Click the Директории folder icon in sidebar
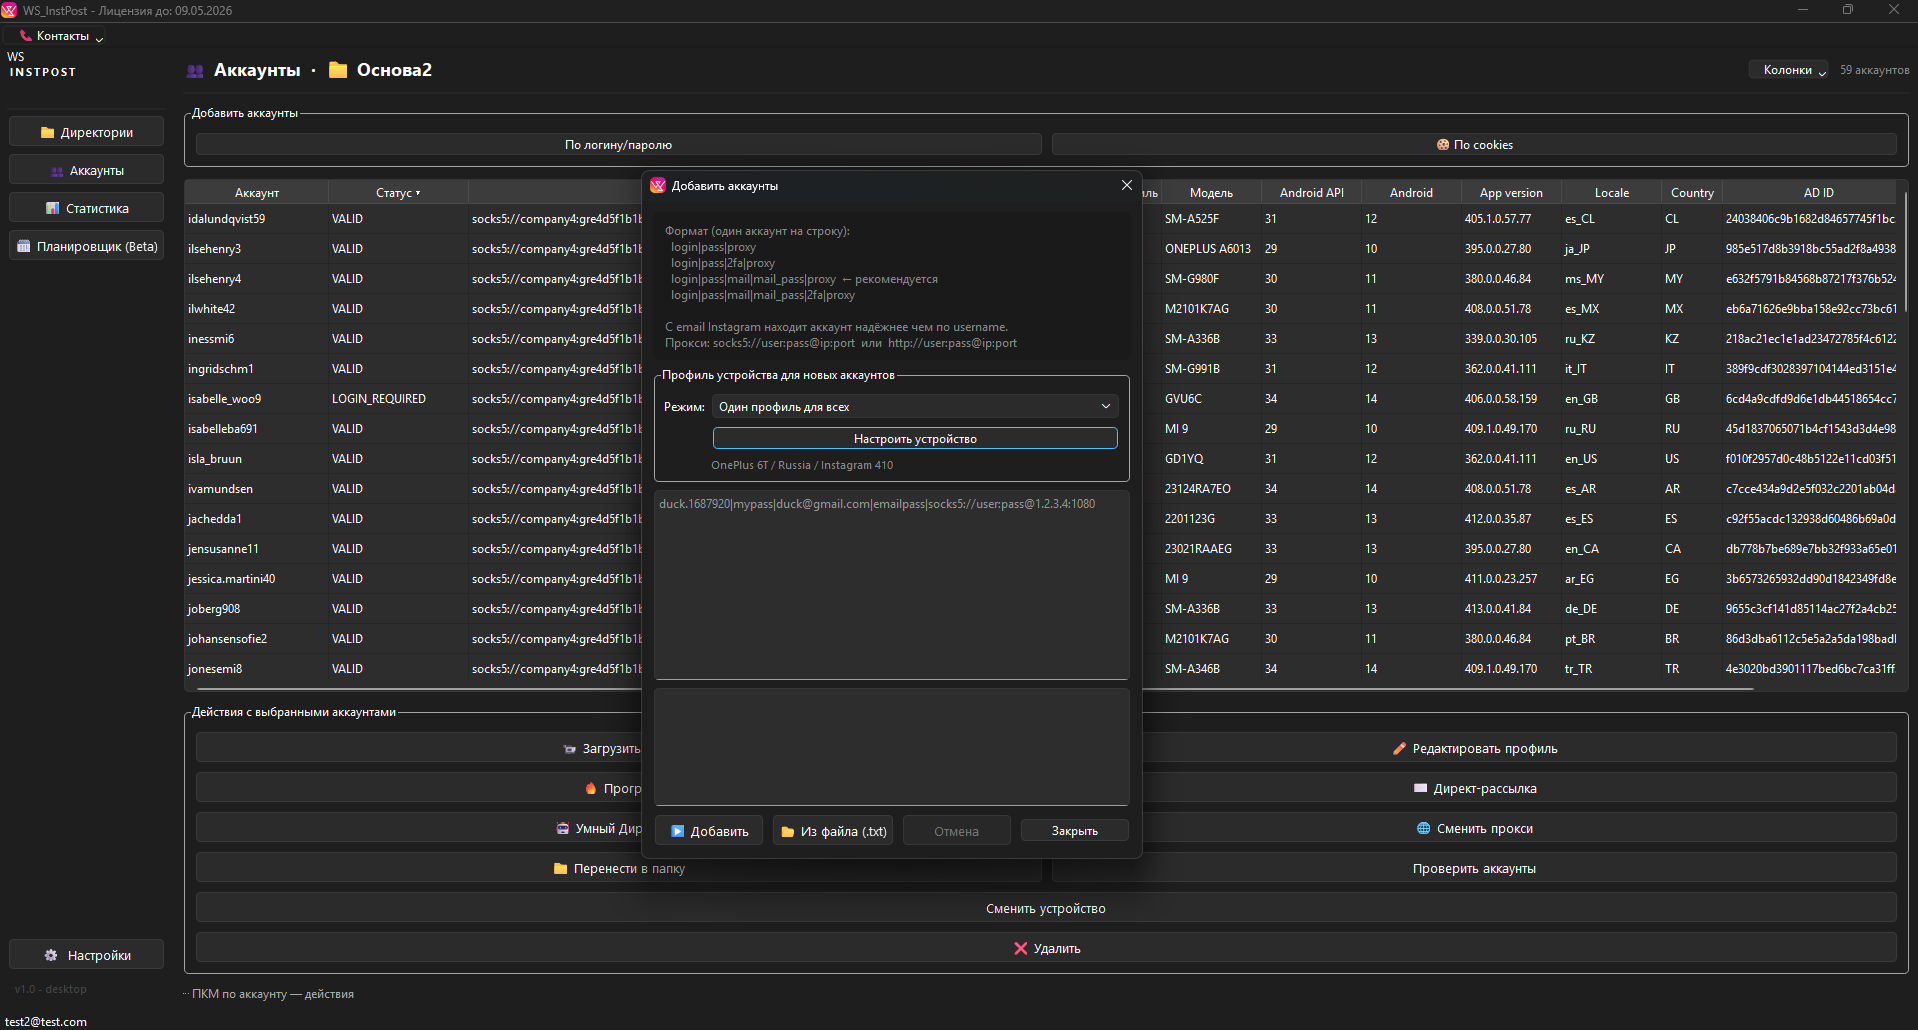 tap(48, 133)
